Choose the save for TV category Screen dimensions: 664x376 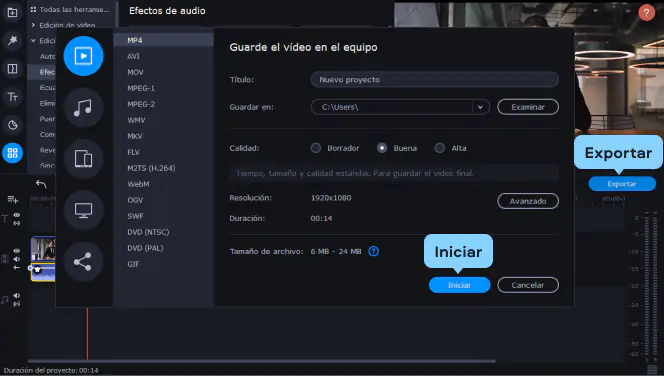pyautogui.click(x=83, y=210)
